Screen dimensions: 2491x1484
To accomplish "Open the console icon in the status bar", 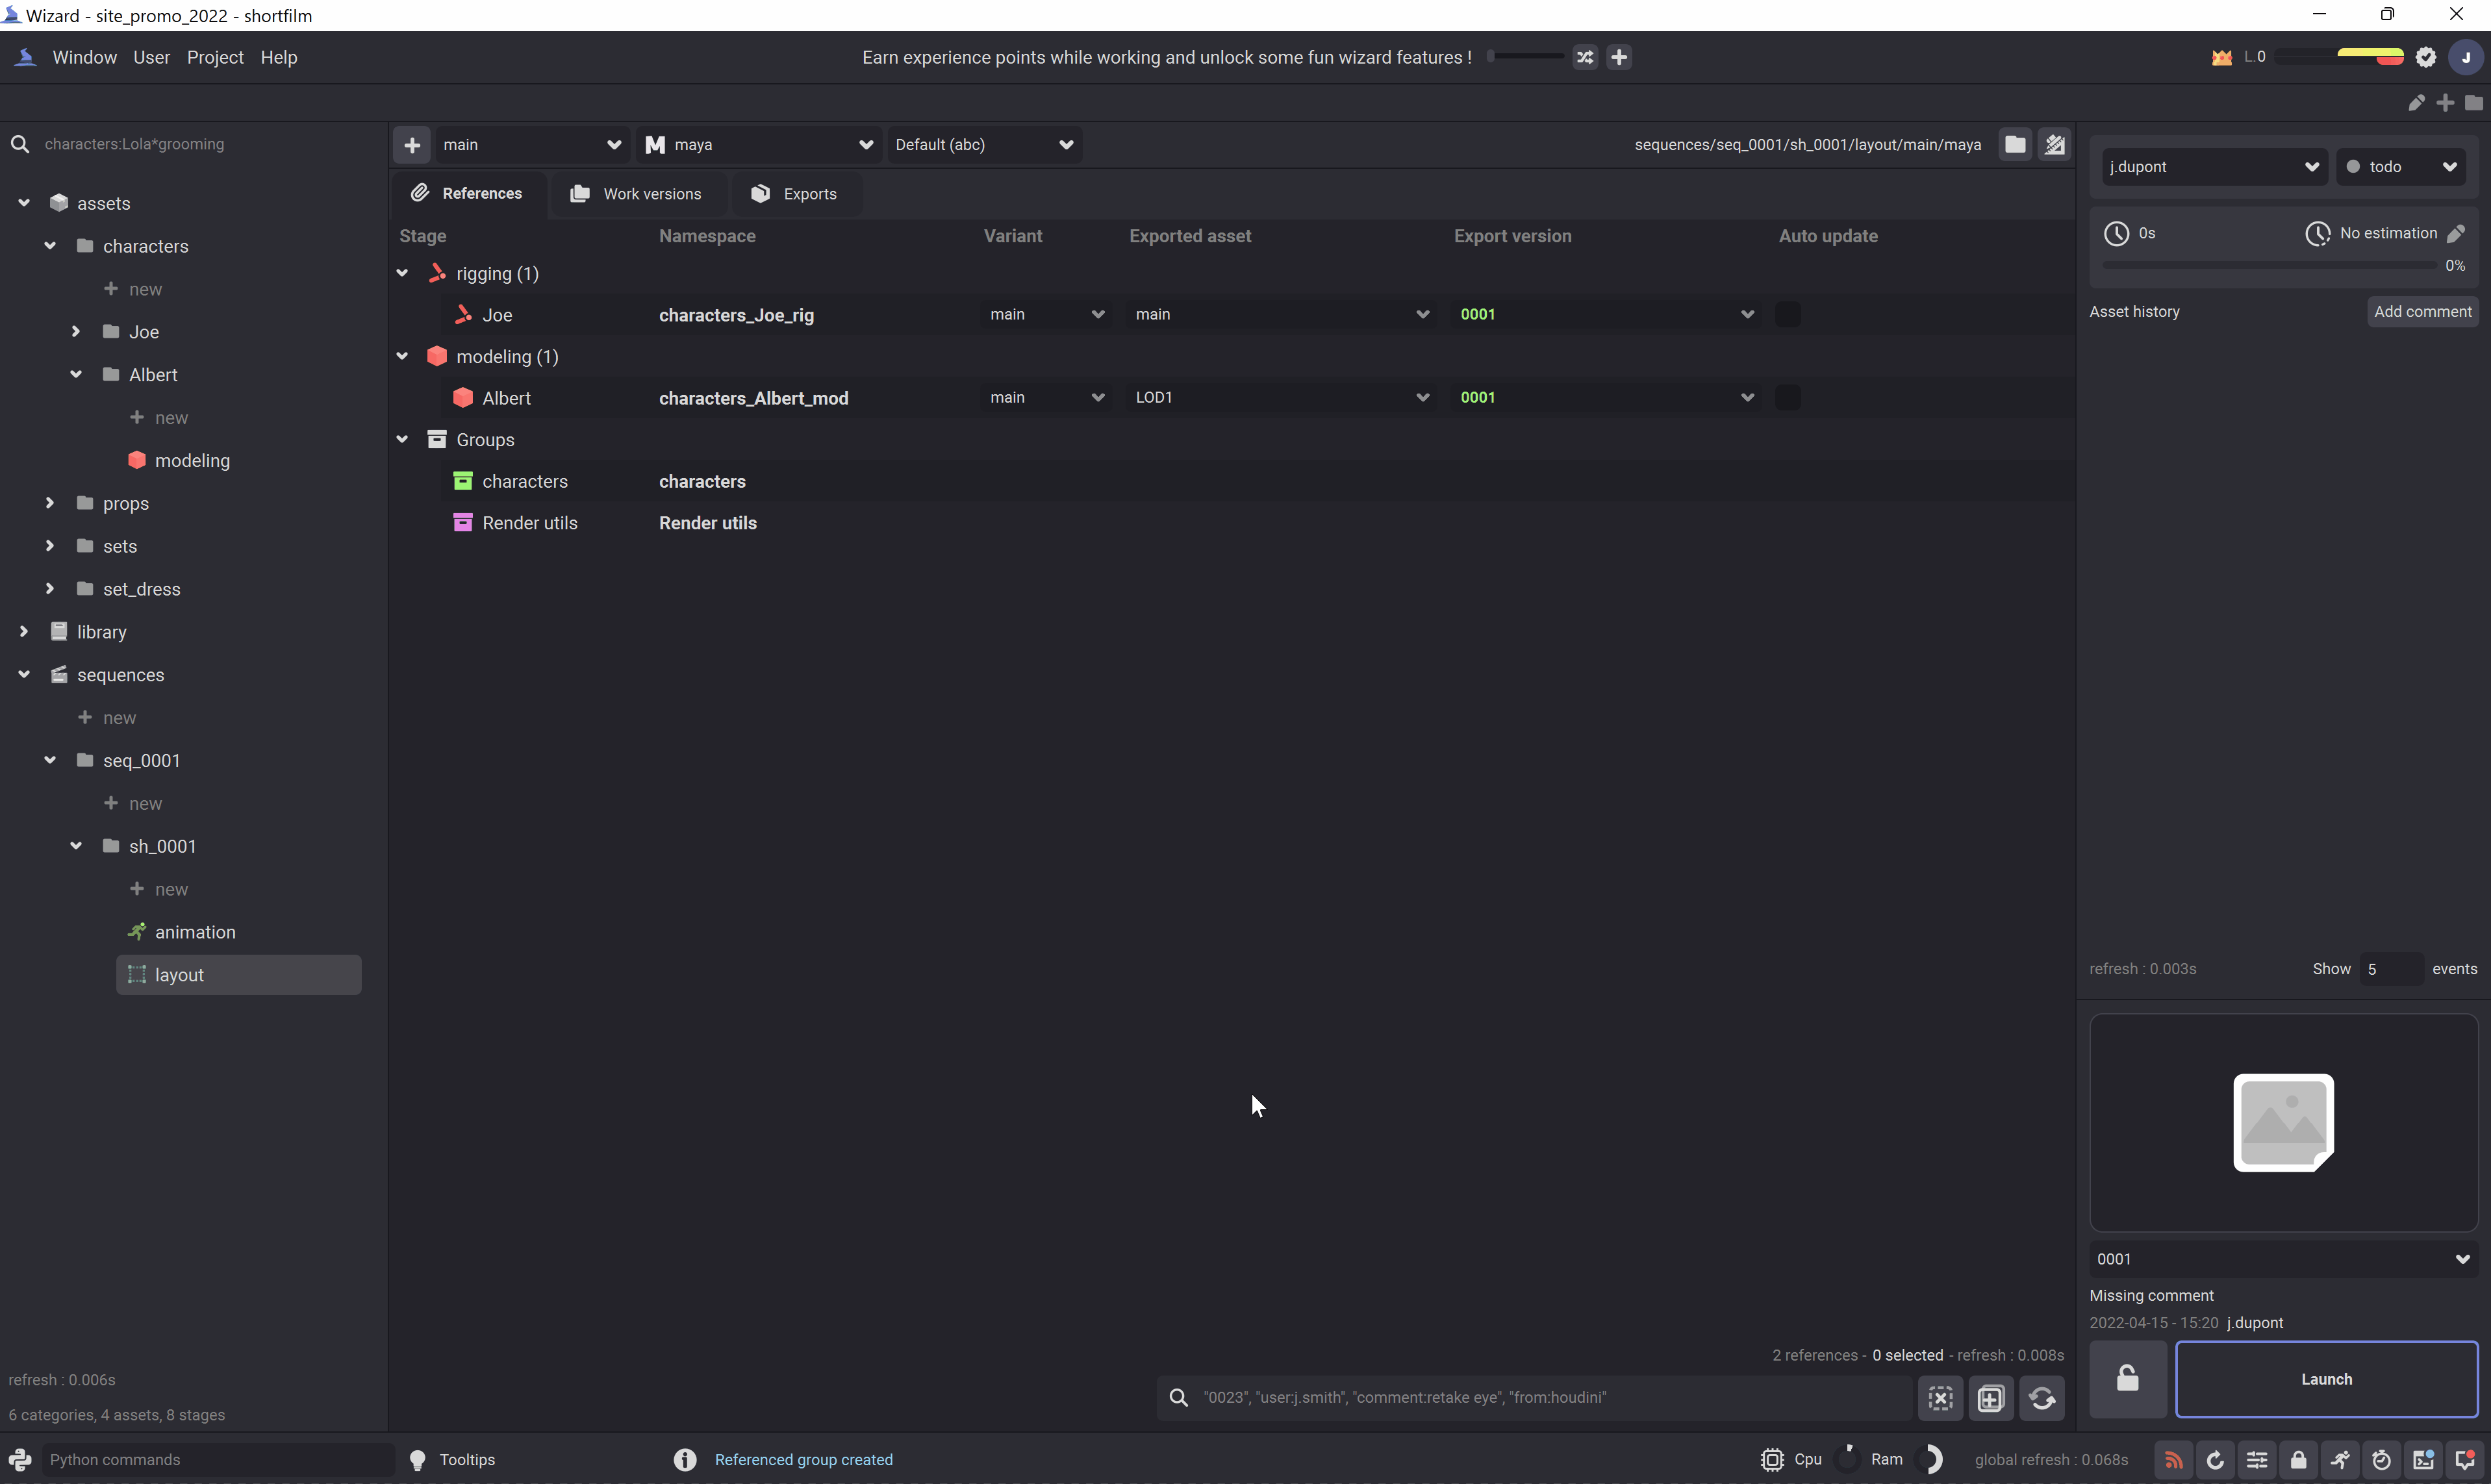I will pos(2424,1460).
